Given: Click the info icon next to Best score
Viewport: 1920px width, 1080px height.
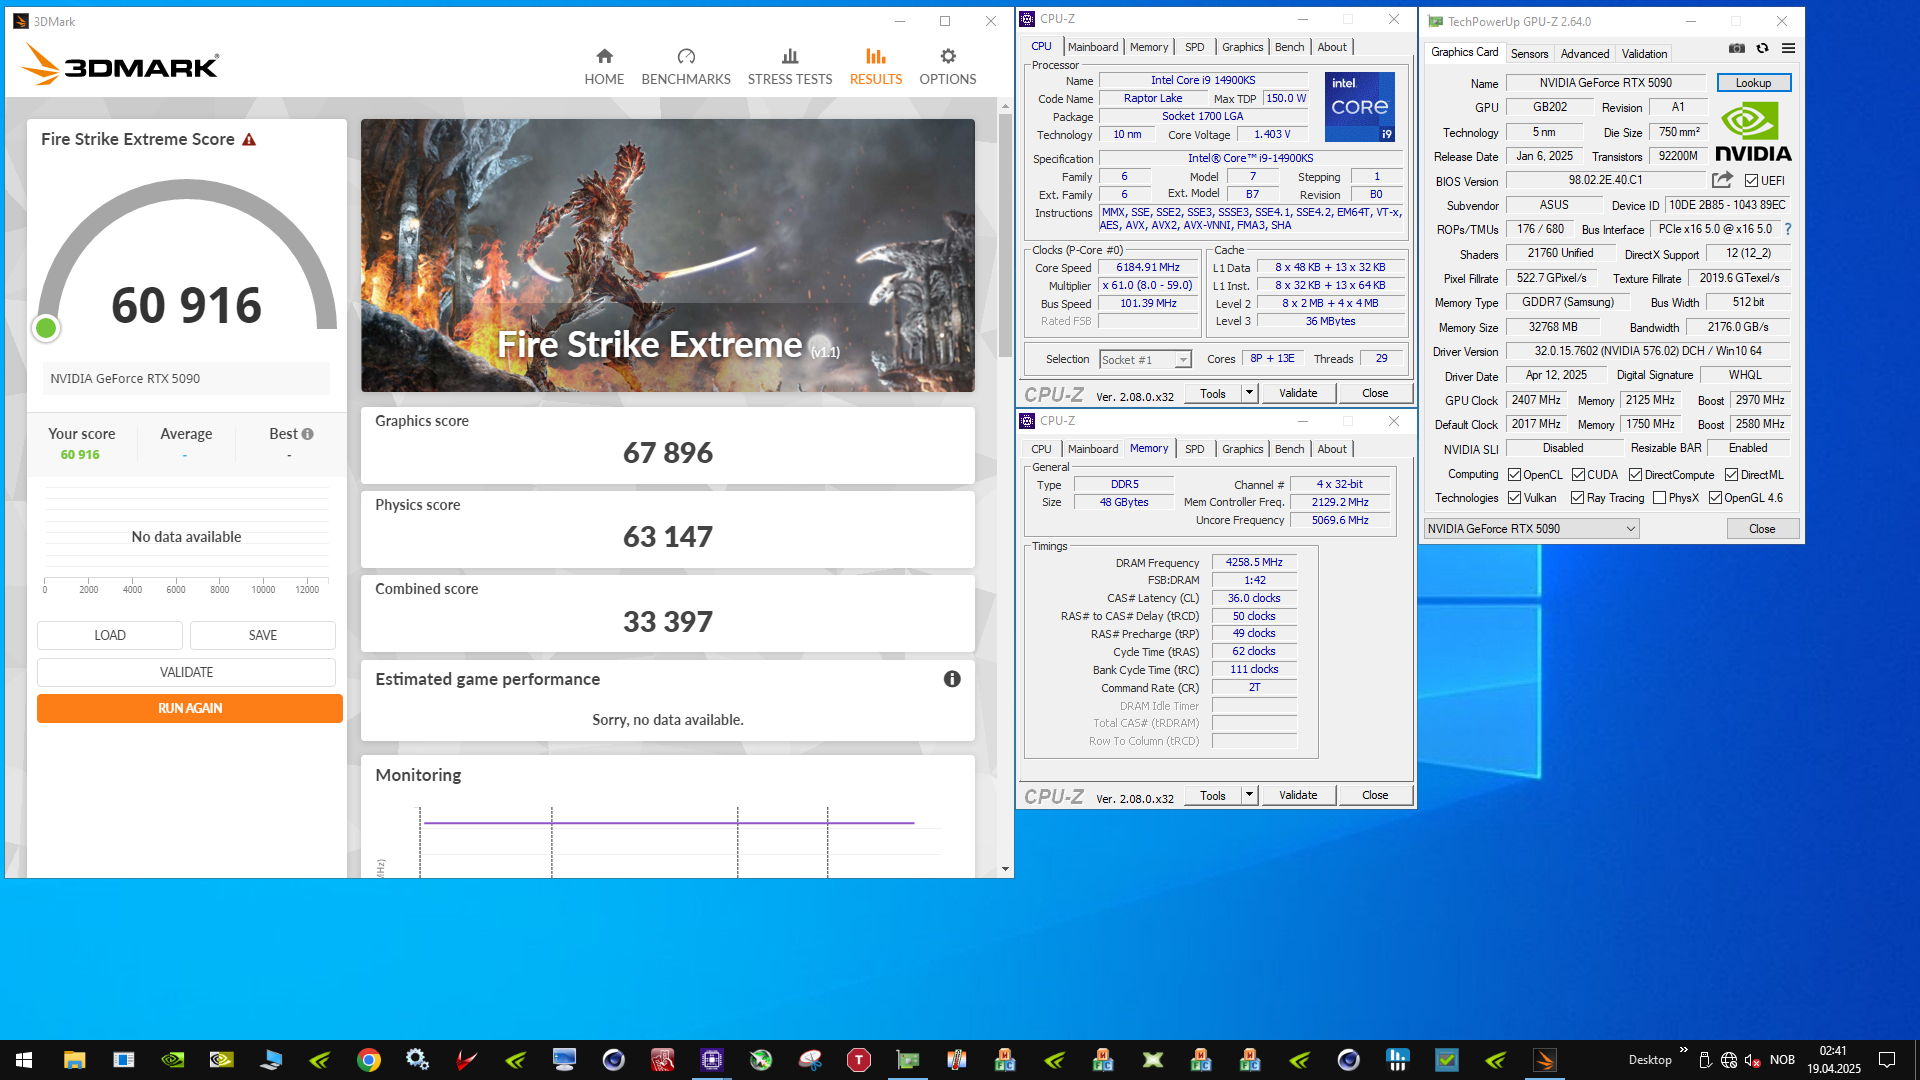Looking at the screenshot, I should [308, 434].
